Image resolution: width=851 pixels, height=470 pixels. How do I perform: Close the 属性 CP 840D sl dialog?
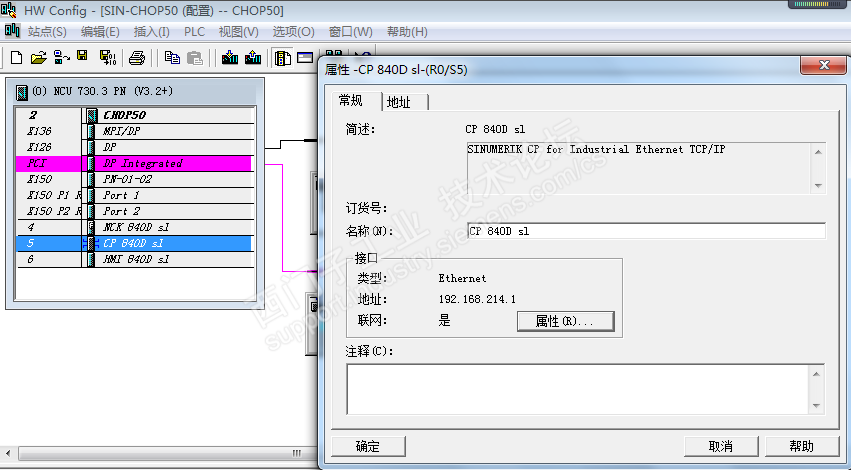[x=823, y=65]
